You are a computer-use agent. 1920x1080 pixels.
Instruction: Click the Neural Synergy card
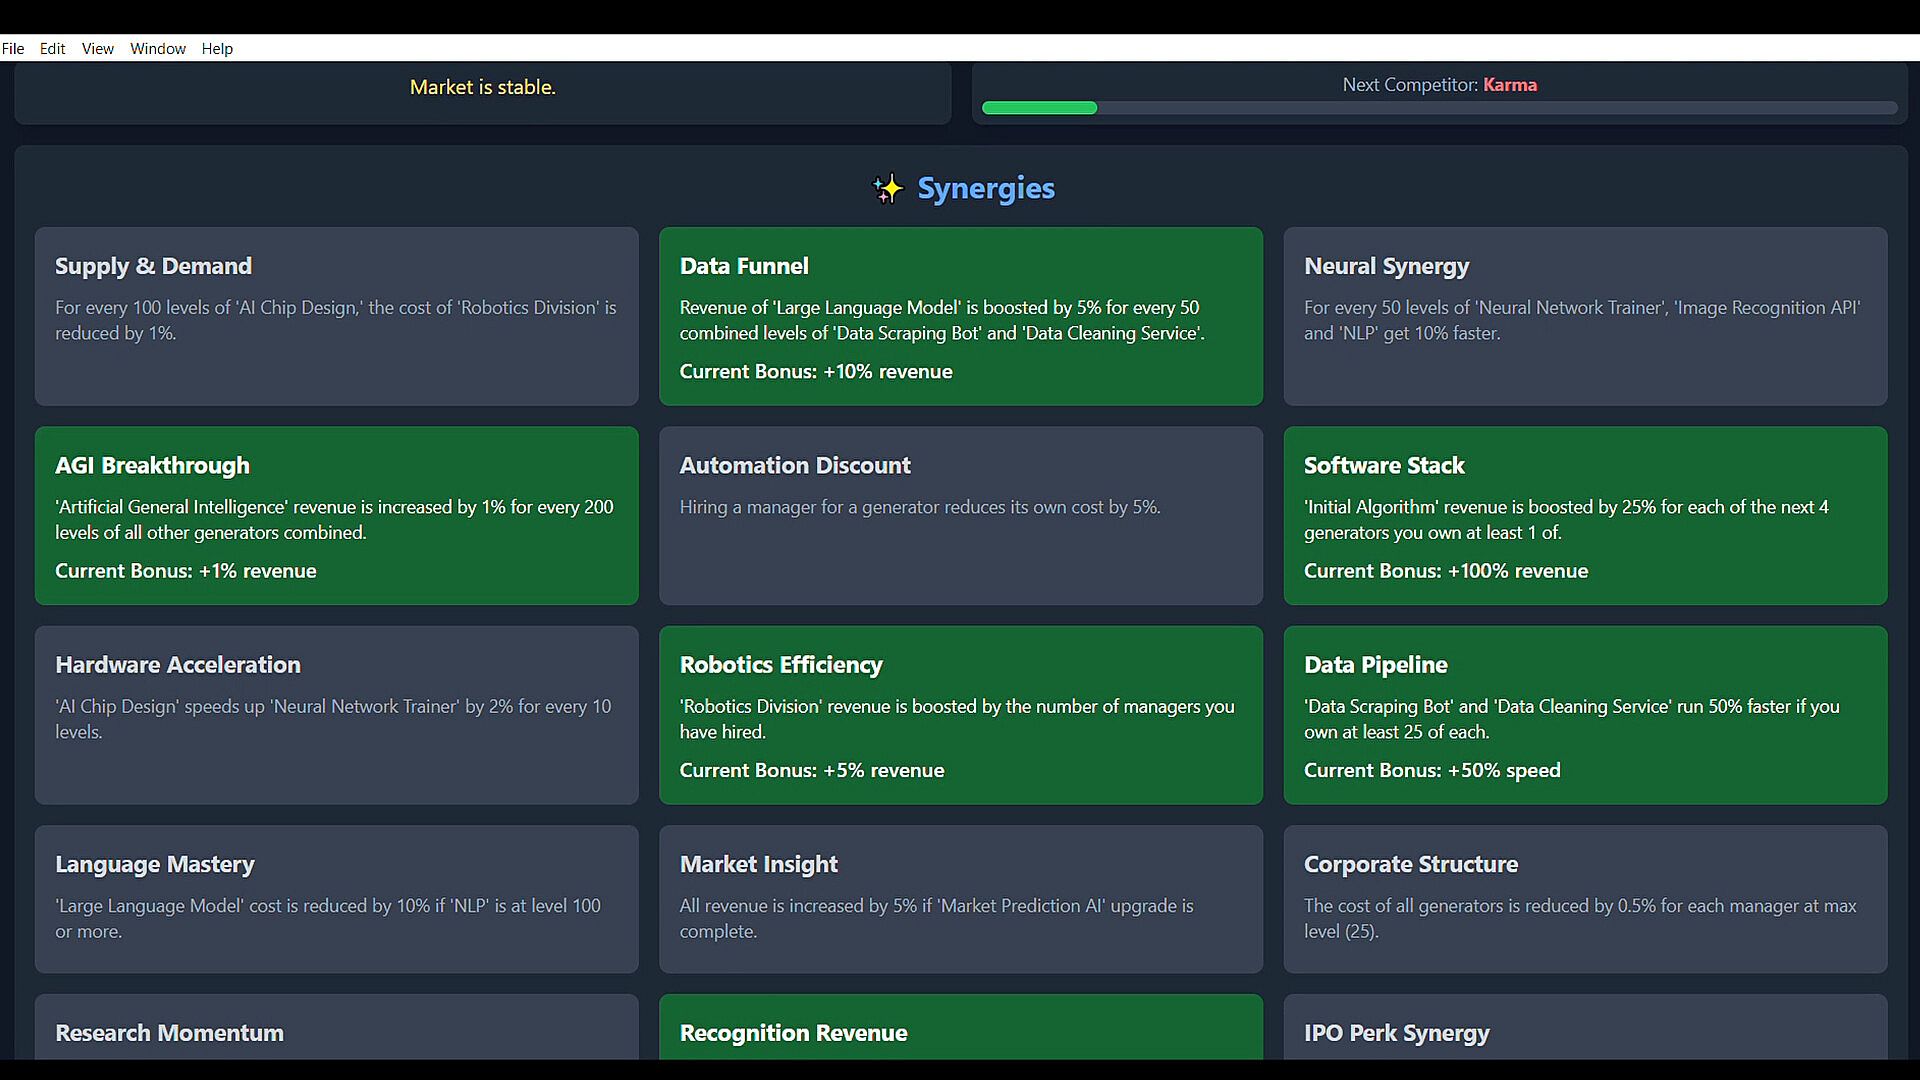[1585, 316]
